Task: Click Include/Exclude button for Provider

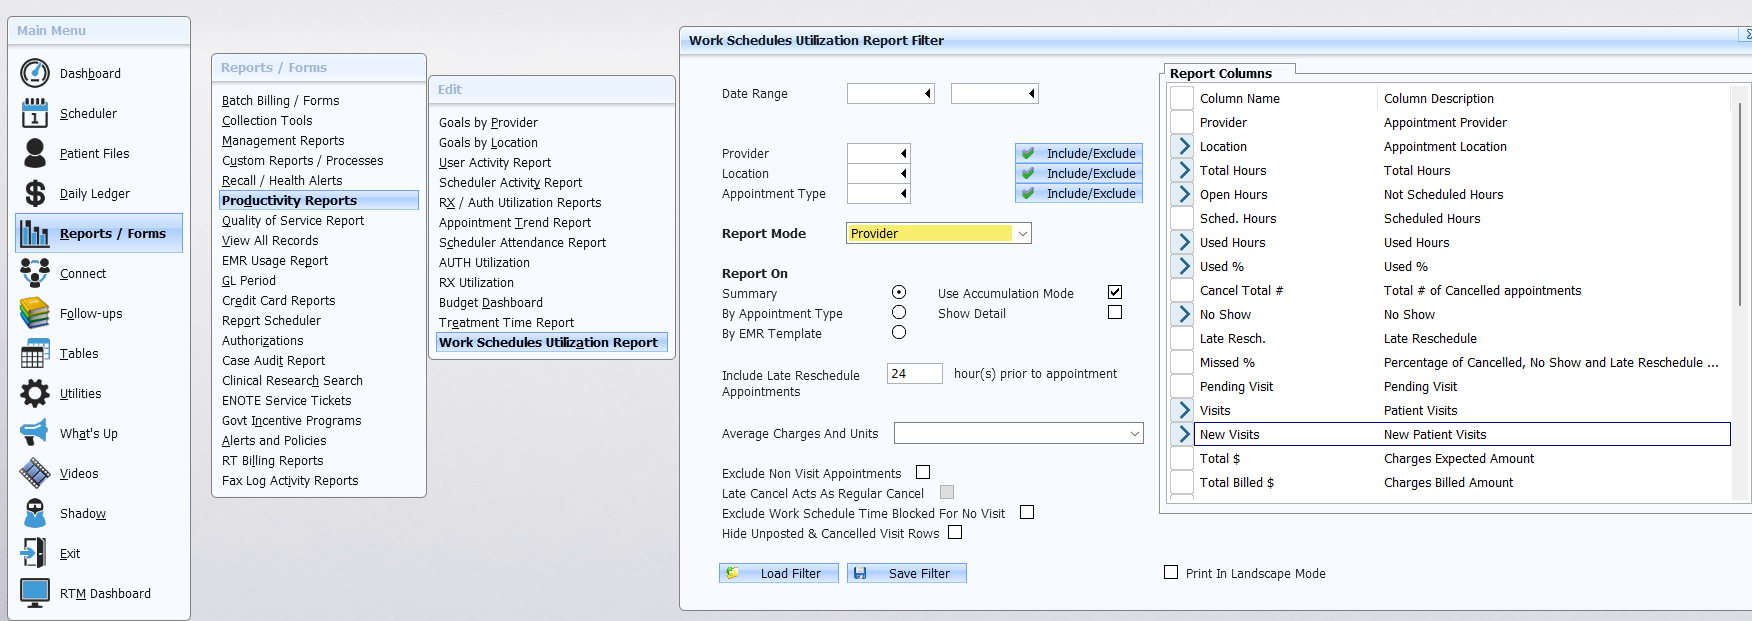Action: pos(1079,153)
